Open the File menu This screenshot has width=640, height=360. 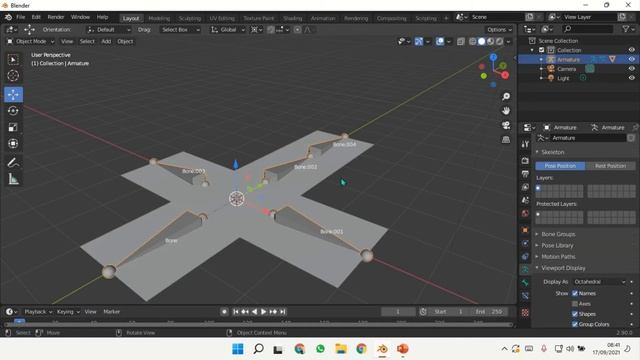20,17
